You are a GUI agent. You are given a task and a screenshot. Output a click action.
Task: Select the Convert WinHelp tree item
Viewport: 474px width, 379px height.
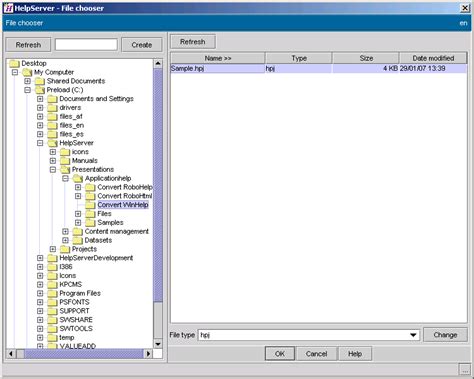tap(123, 205)
